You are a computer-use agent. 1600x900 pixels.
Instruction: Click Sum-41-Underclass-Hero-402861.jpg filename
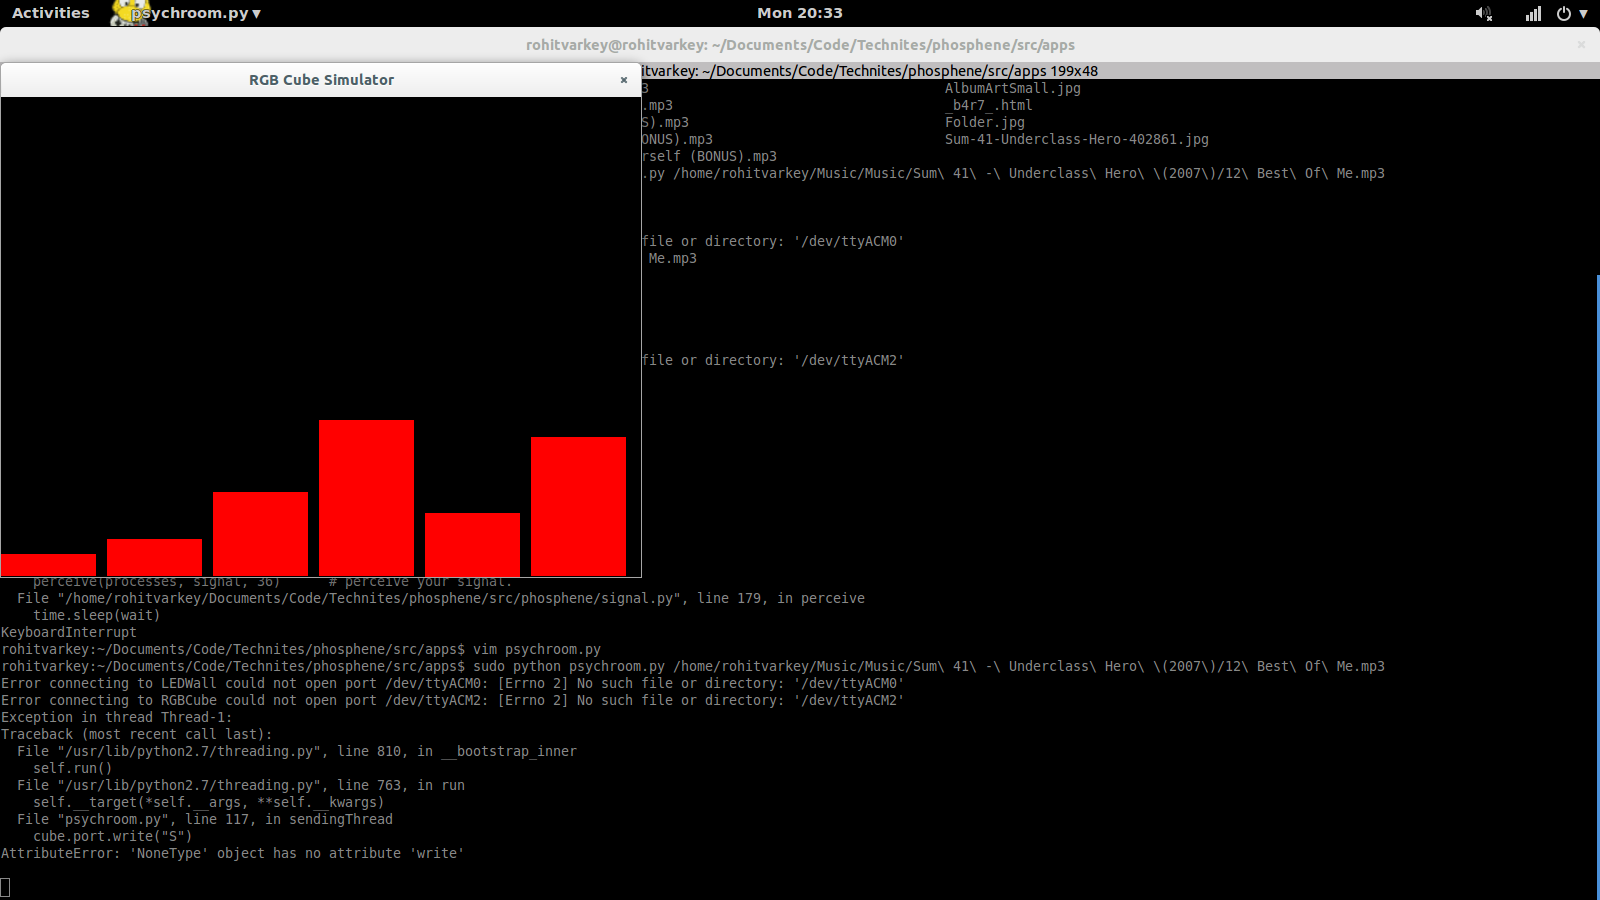click(x=1077, y=139)
